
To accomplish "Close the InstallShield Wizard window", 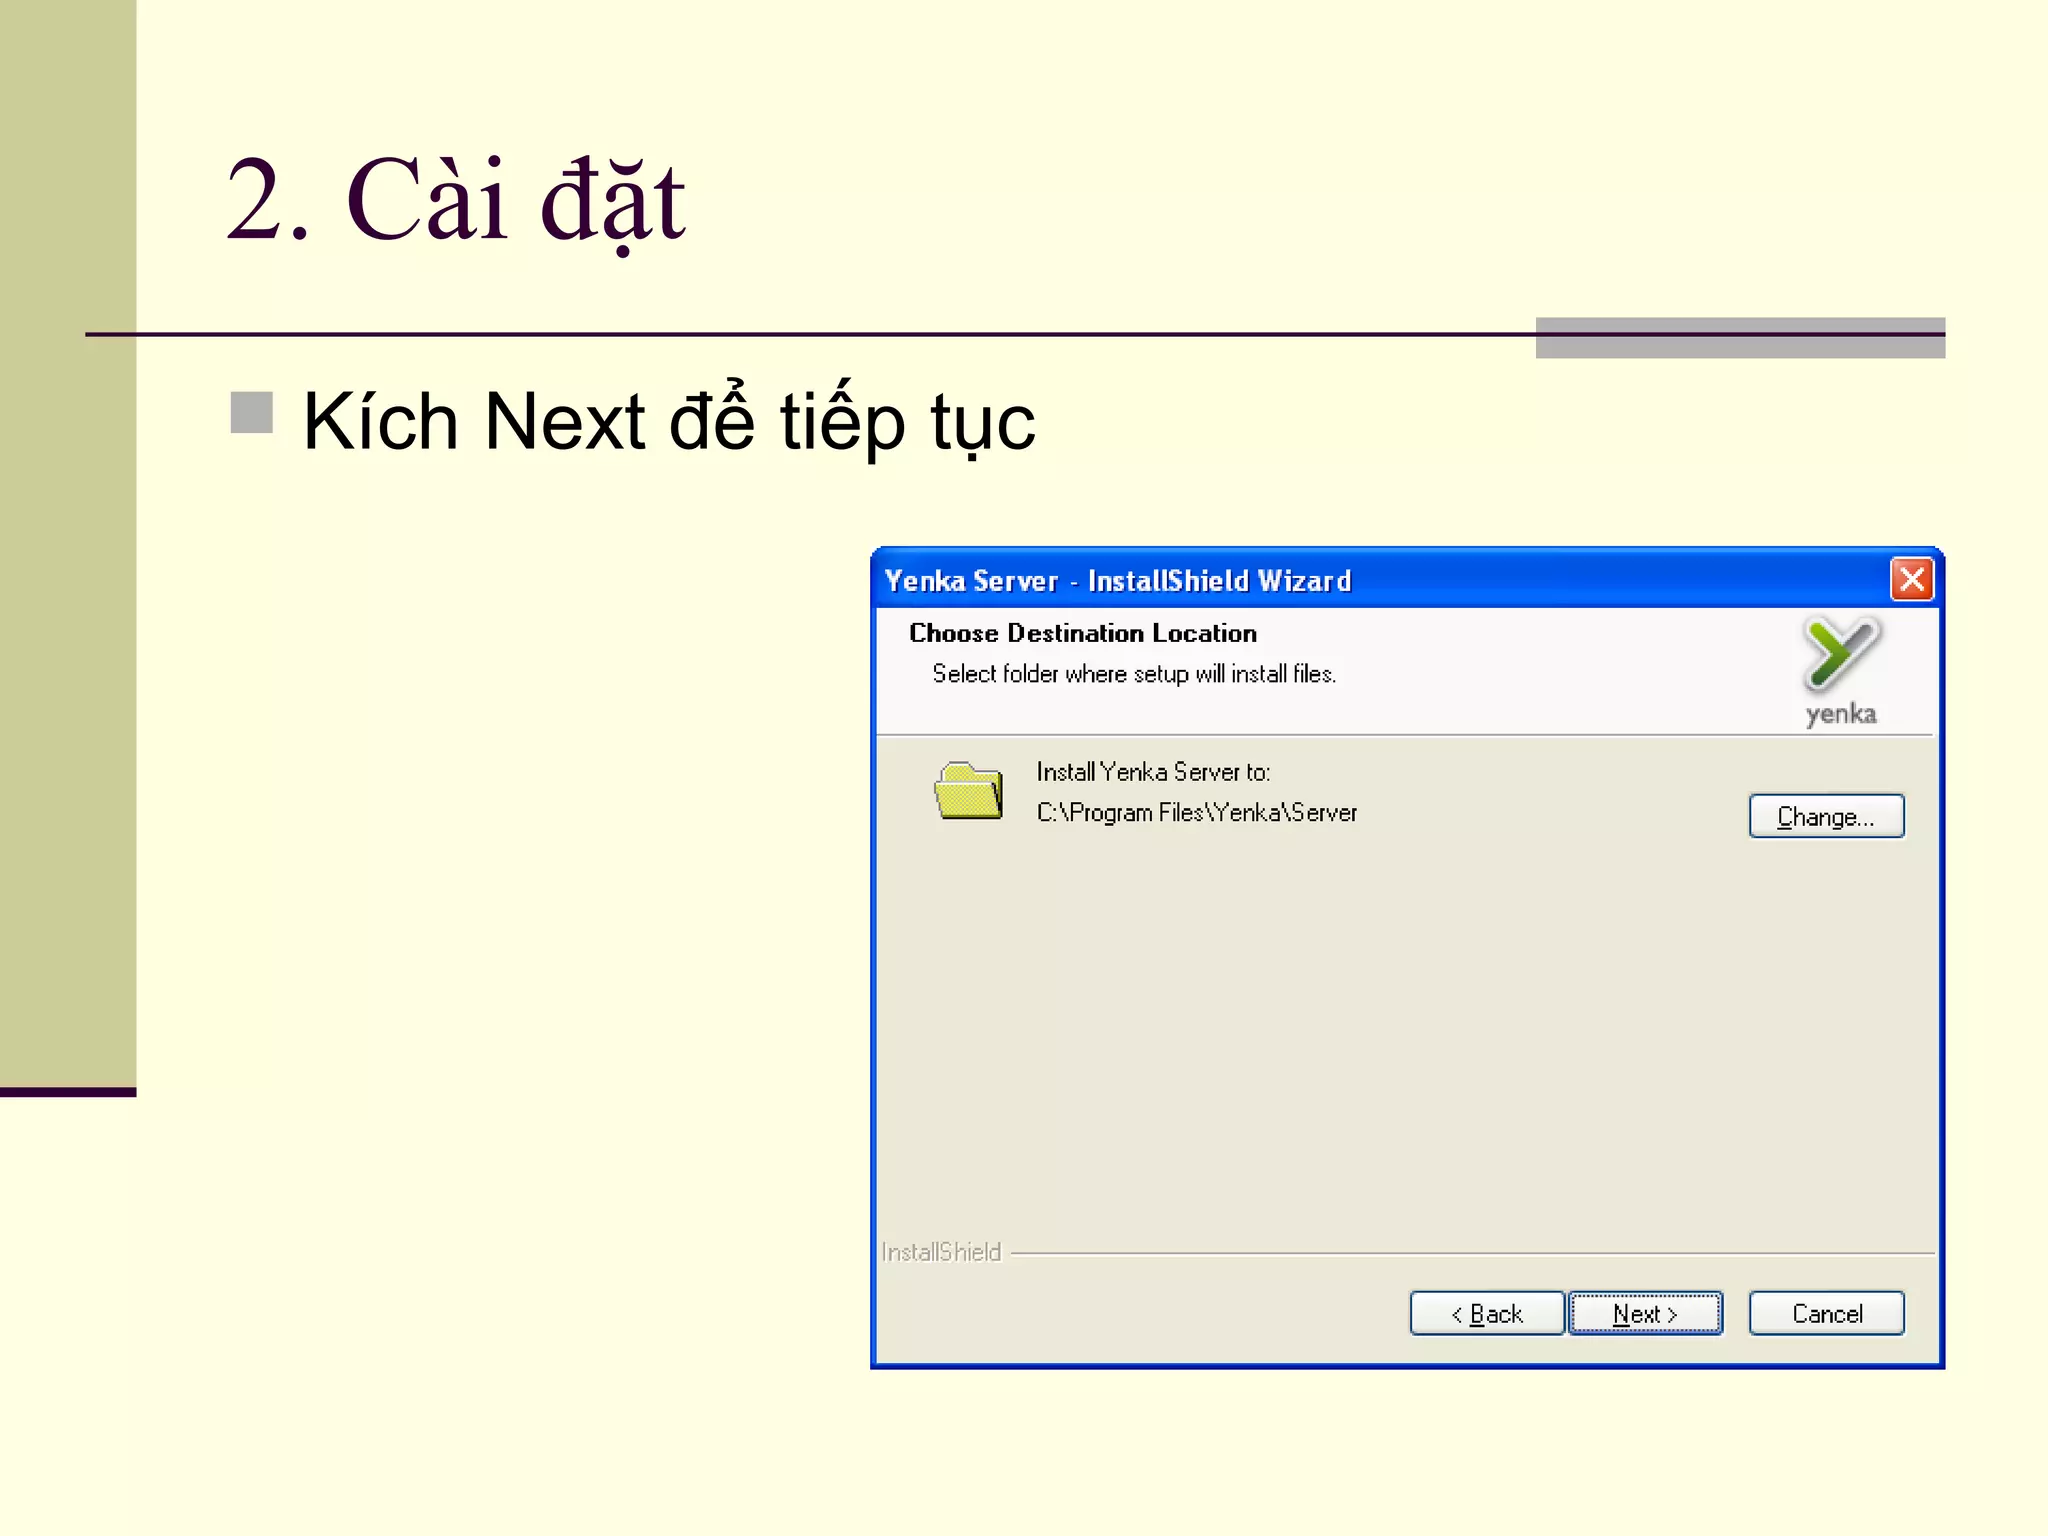I will (1912, 580).
